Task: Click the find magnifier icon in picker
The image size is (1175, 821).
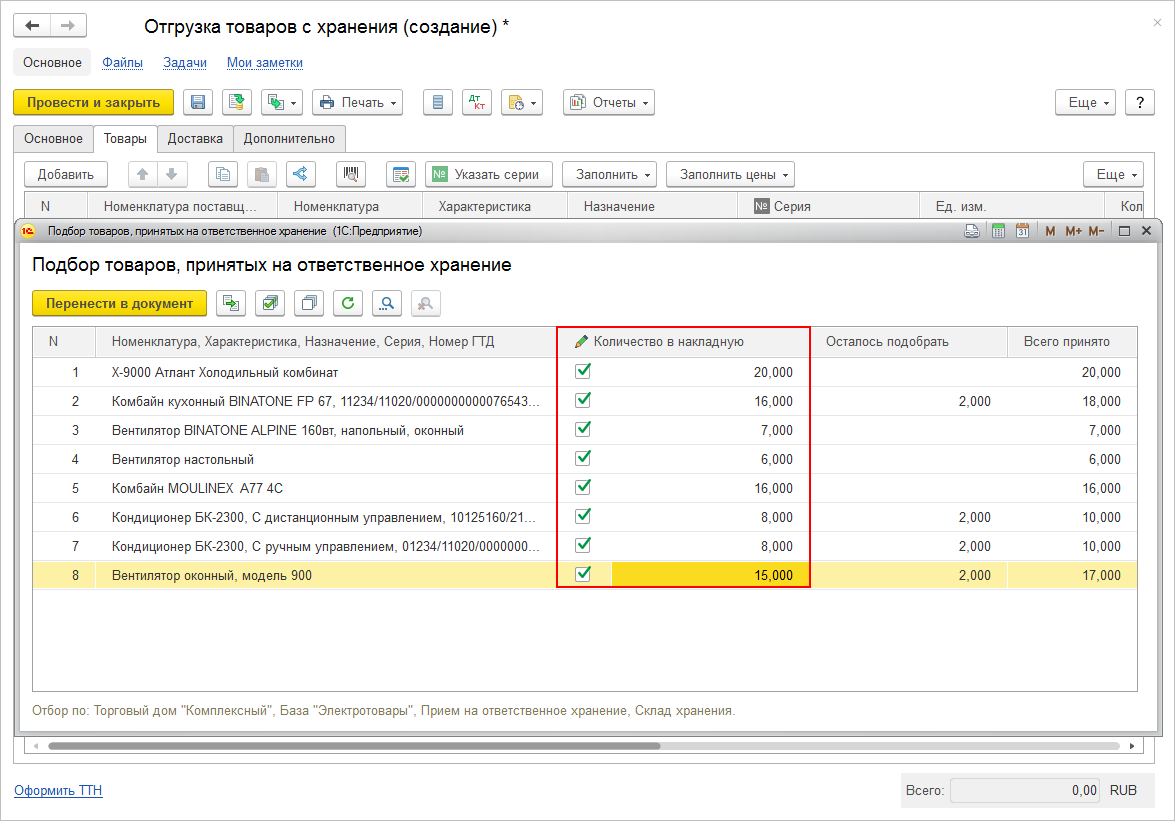Action: click(x=387, y=303)
